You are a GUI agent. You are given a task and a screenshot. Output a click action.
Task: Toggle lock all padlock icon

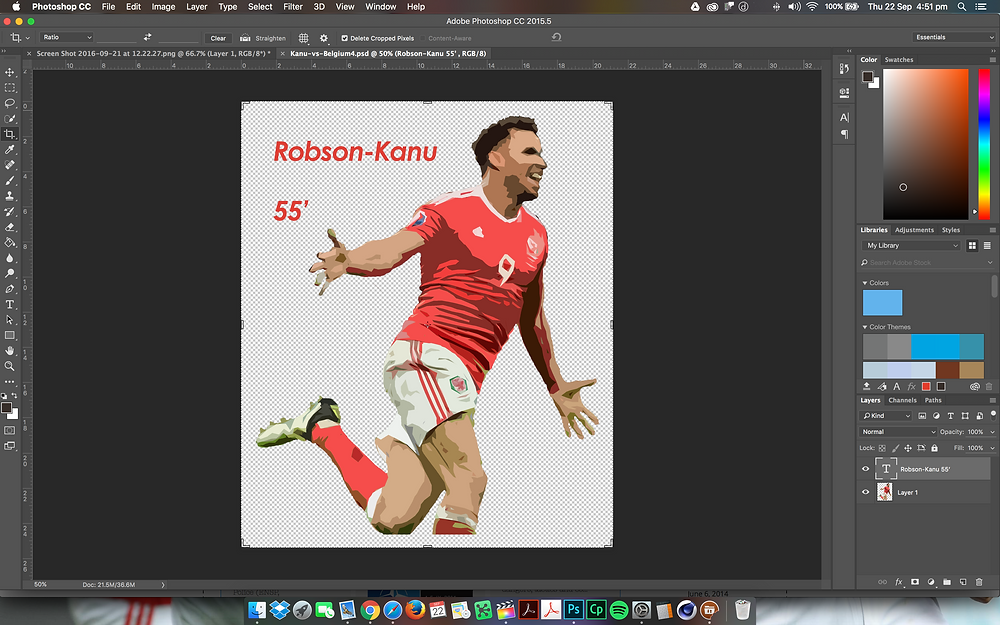click(934, 448)
